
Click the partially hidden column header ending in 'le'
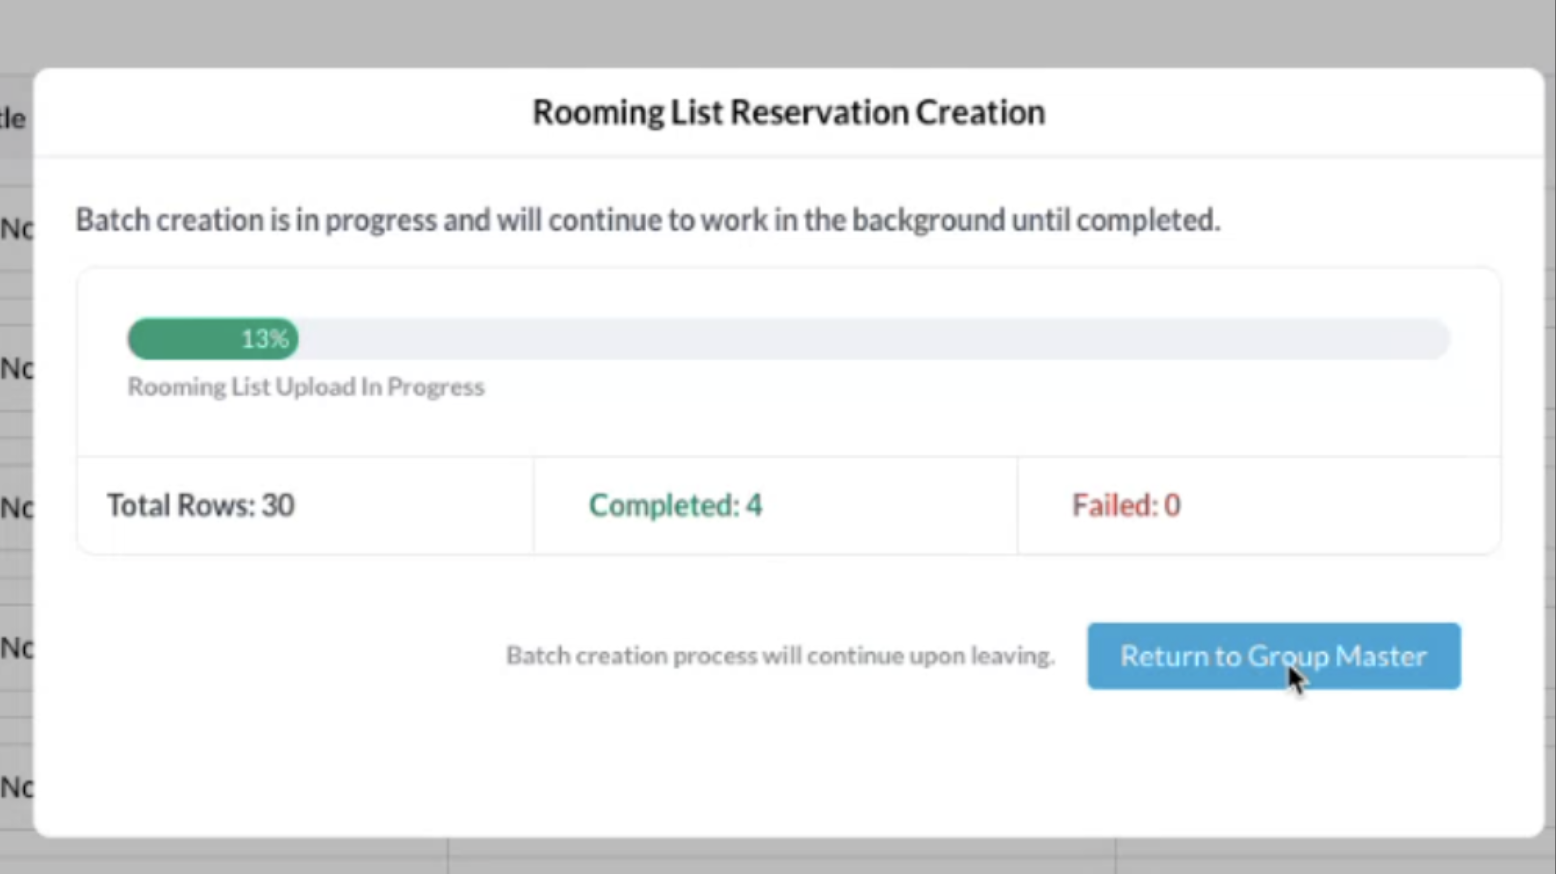click(x=14, y=119)
